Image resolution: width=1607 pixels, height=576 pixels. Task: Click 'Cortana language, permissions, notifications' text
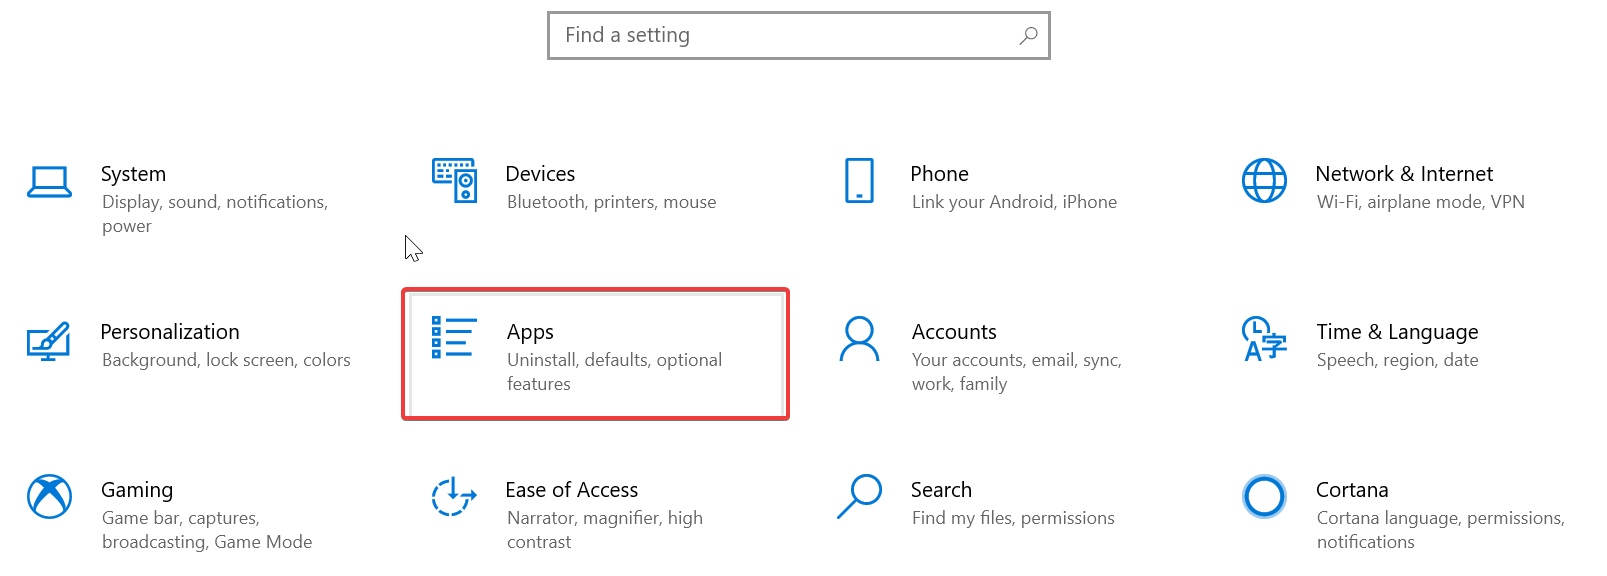(1440, 530)
